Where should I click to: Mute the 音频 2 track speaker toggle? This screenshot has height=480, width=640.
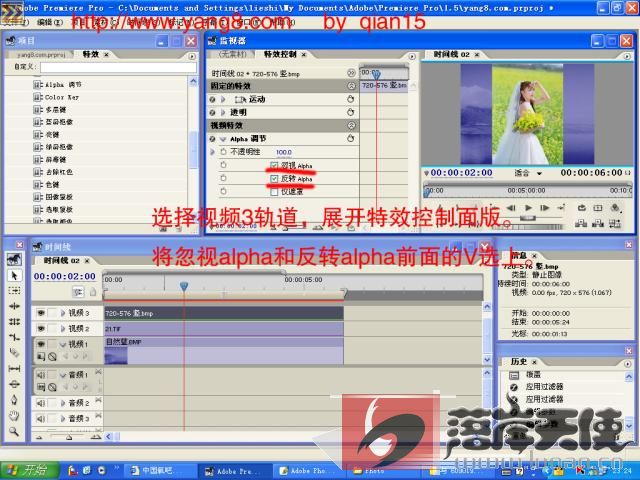pyautogui.click(x=41, y=403)
